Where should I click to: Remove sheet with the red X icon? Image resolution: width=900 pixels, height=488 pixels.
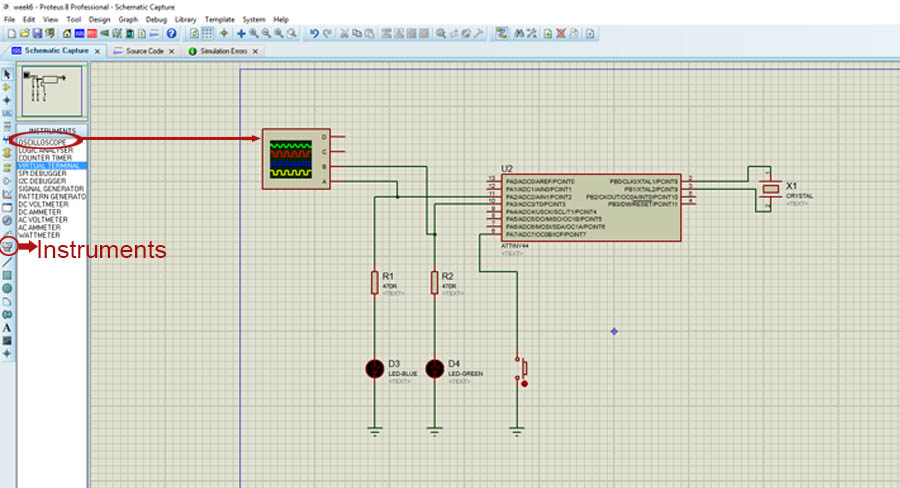pos(561,33)
